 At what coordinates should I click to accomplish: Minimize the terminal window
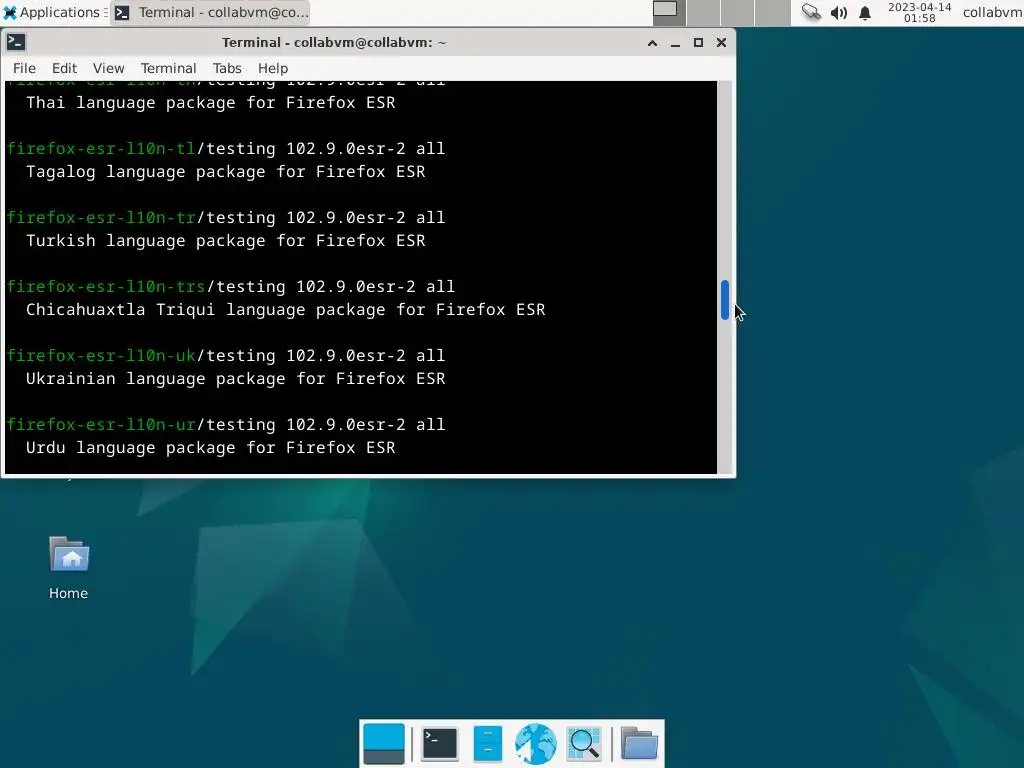[675, 42]
